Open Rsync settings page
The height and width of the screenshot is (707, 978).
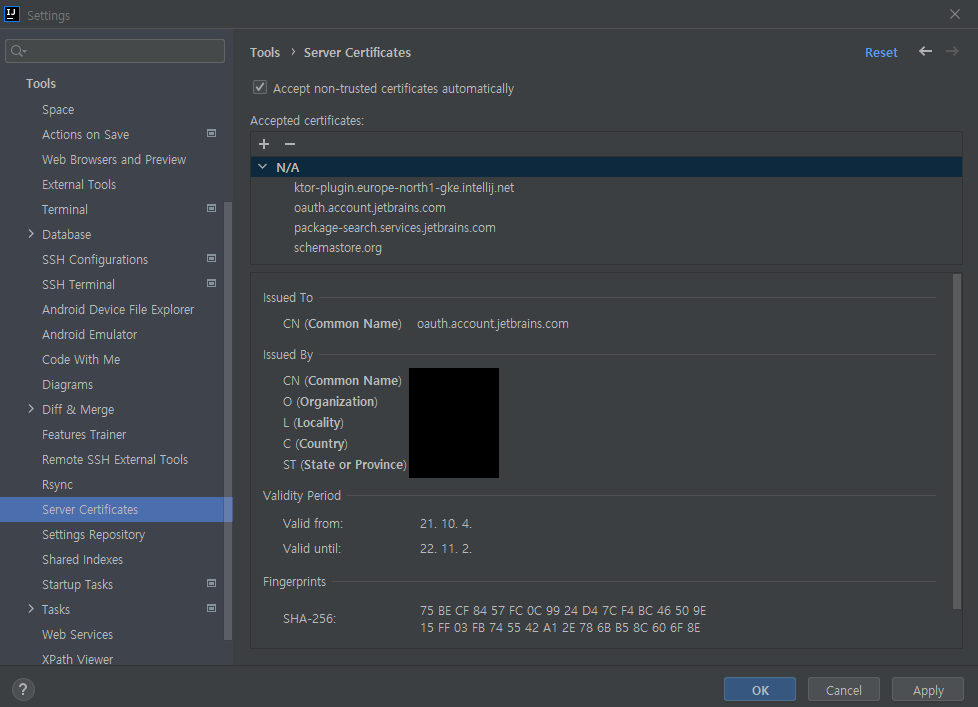[57, 484]
